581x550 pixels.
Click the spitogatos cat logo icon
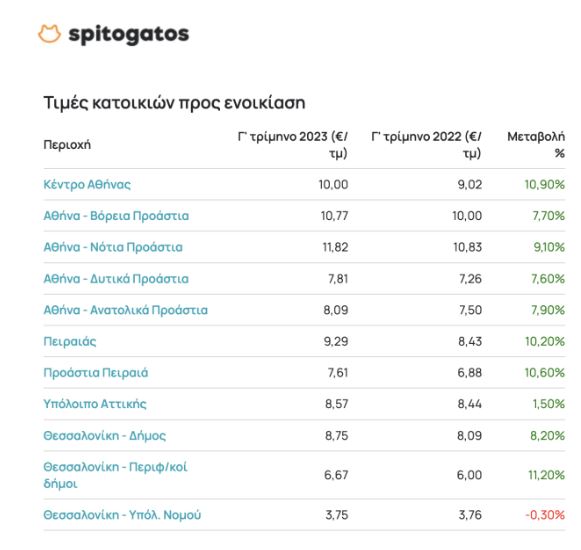(49, 34)
